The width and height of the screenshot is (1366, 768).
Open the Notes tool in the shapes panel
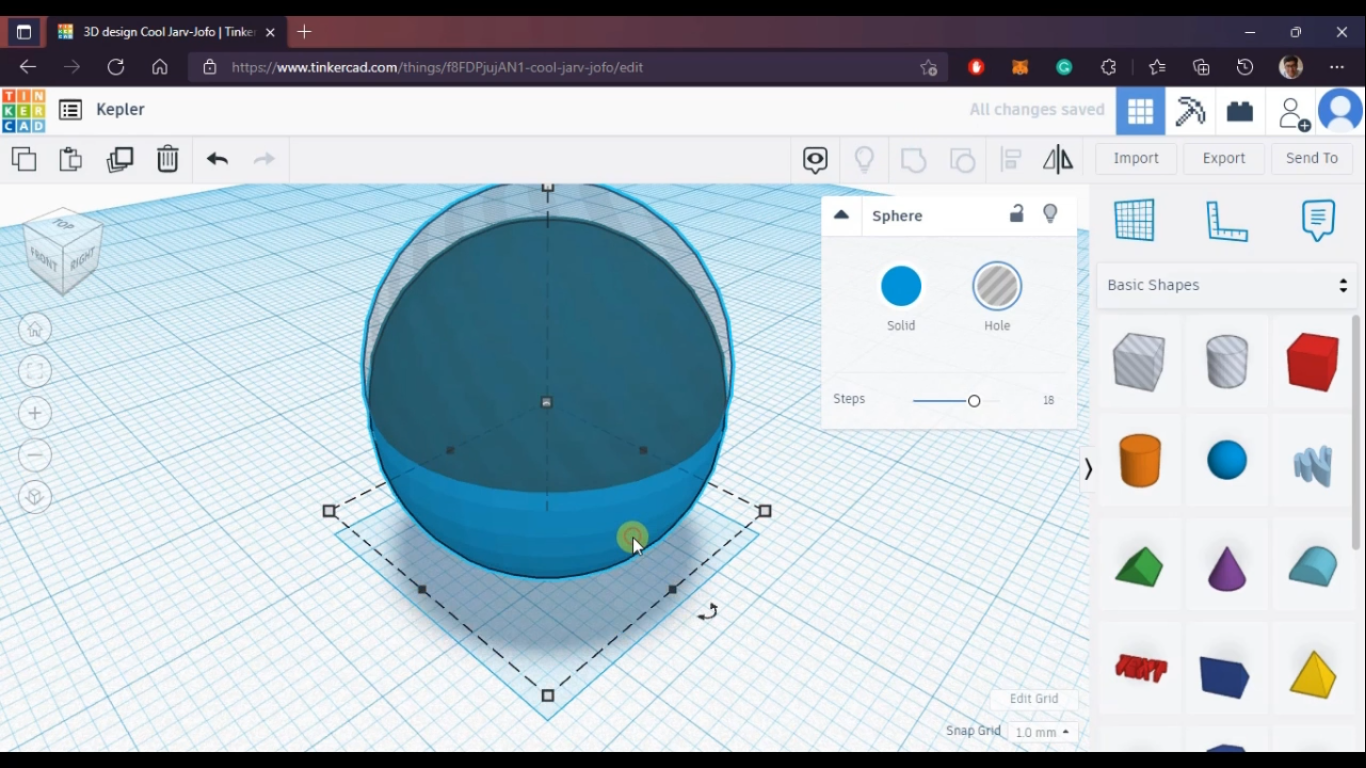tap(1318, 220)
